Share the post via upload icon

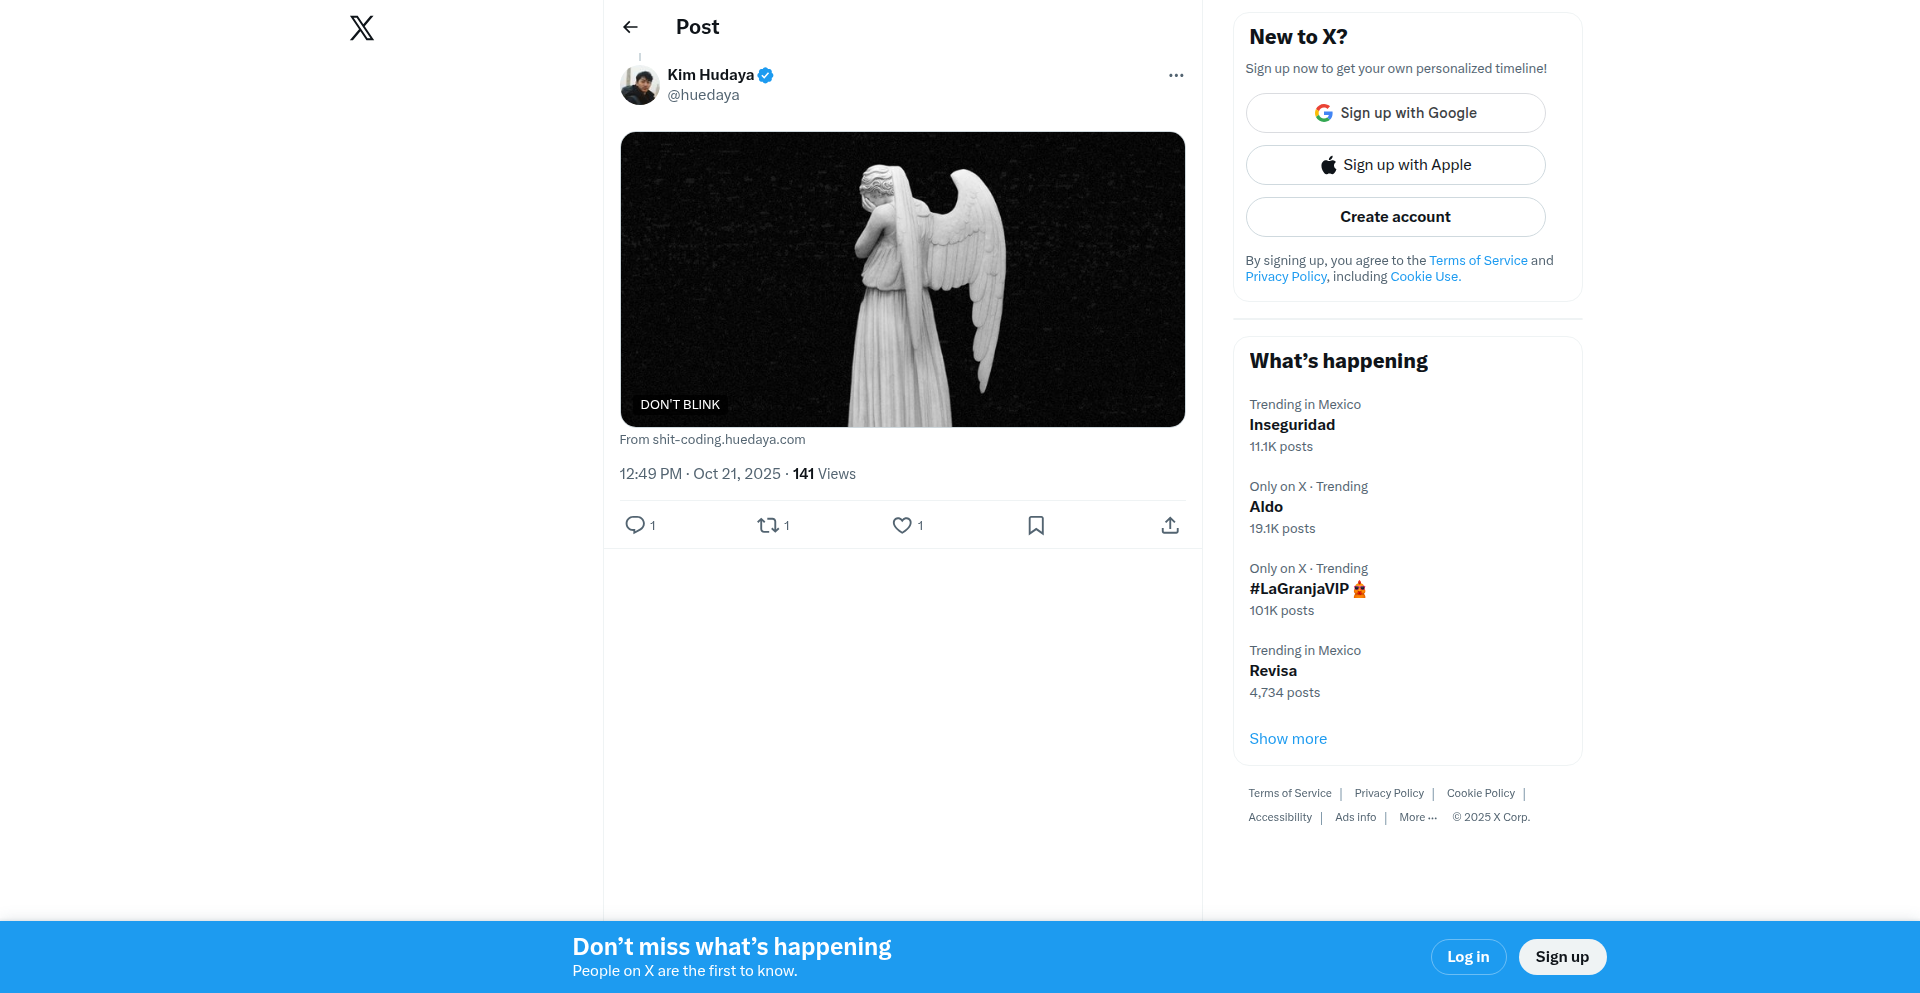point(1170,525)
